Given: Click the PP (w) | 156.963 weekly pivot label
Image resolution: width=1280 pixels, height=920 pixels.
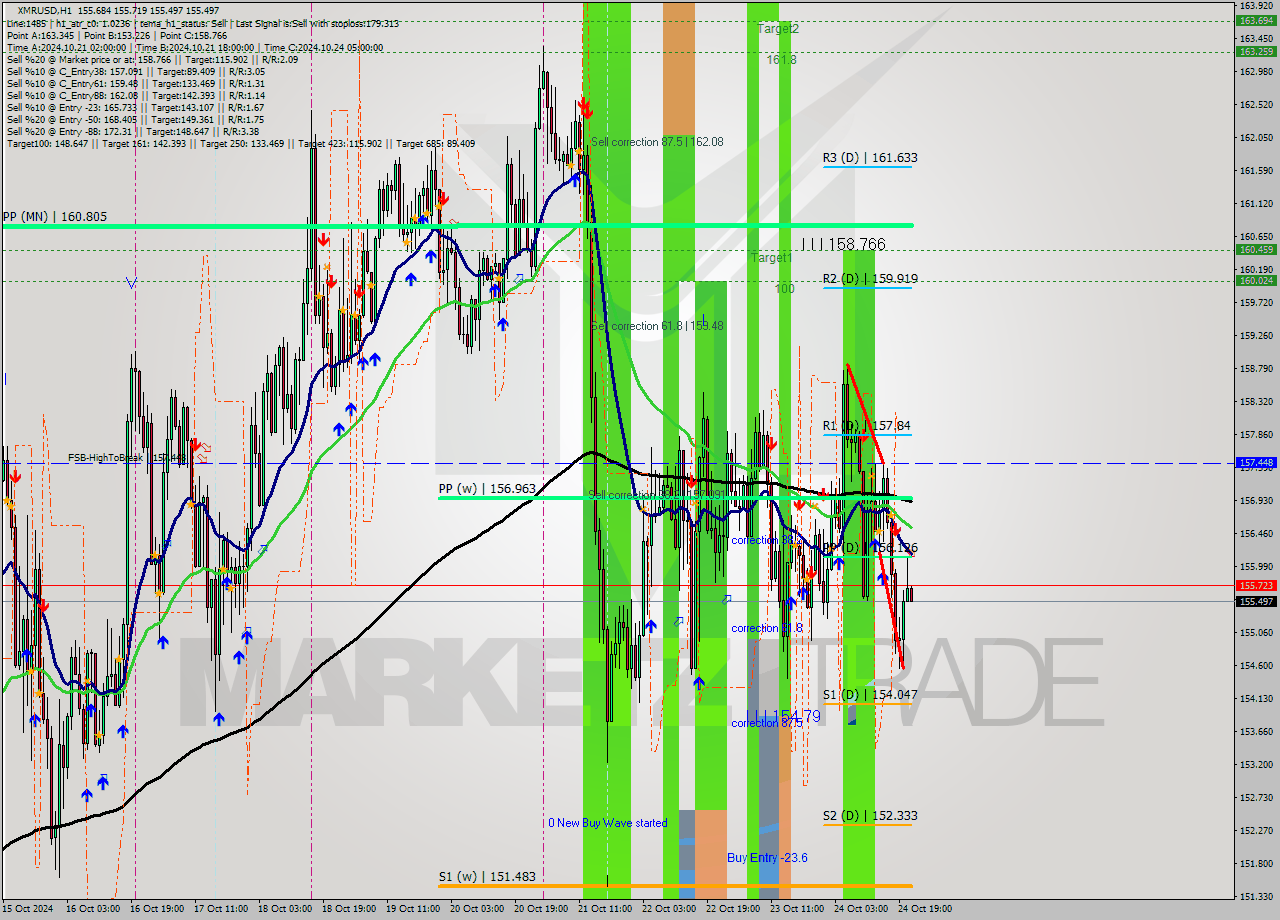Looking at the screenshot, I should click(x=487, y=489).
